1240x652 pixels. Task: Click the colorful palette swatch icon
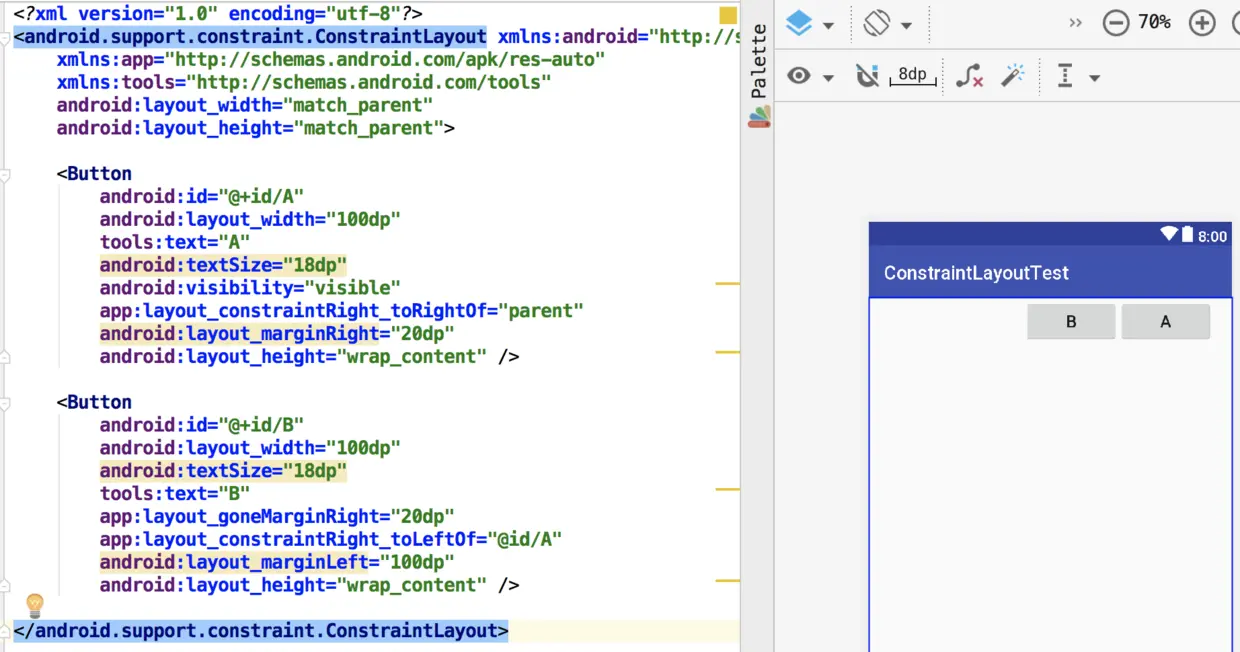coord(759,117)
